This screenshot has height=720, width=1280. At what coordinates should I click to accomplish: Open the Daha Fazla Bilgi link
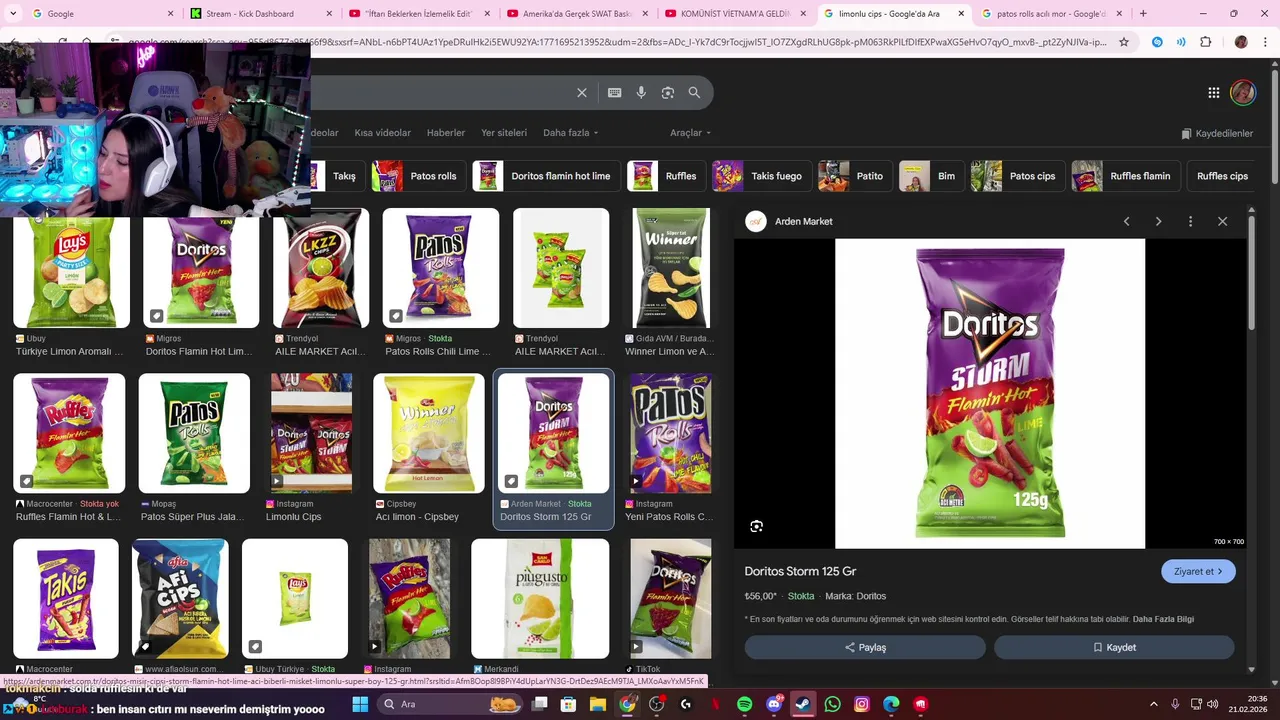1163,619
